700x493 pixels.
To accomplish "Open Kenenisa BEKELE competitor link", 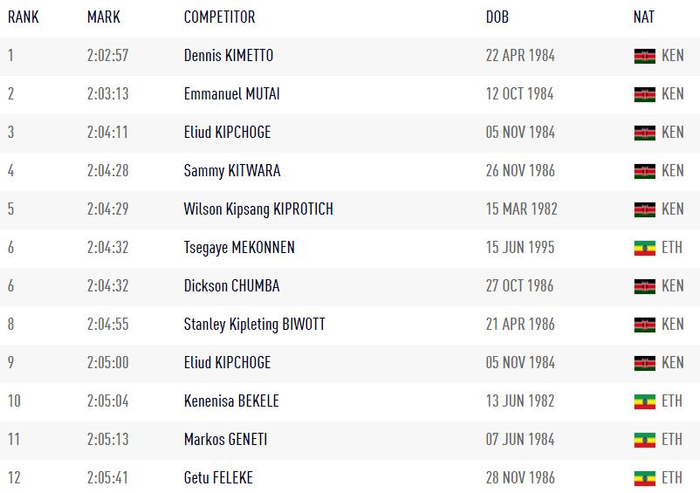I will (x=231, y=402).
